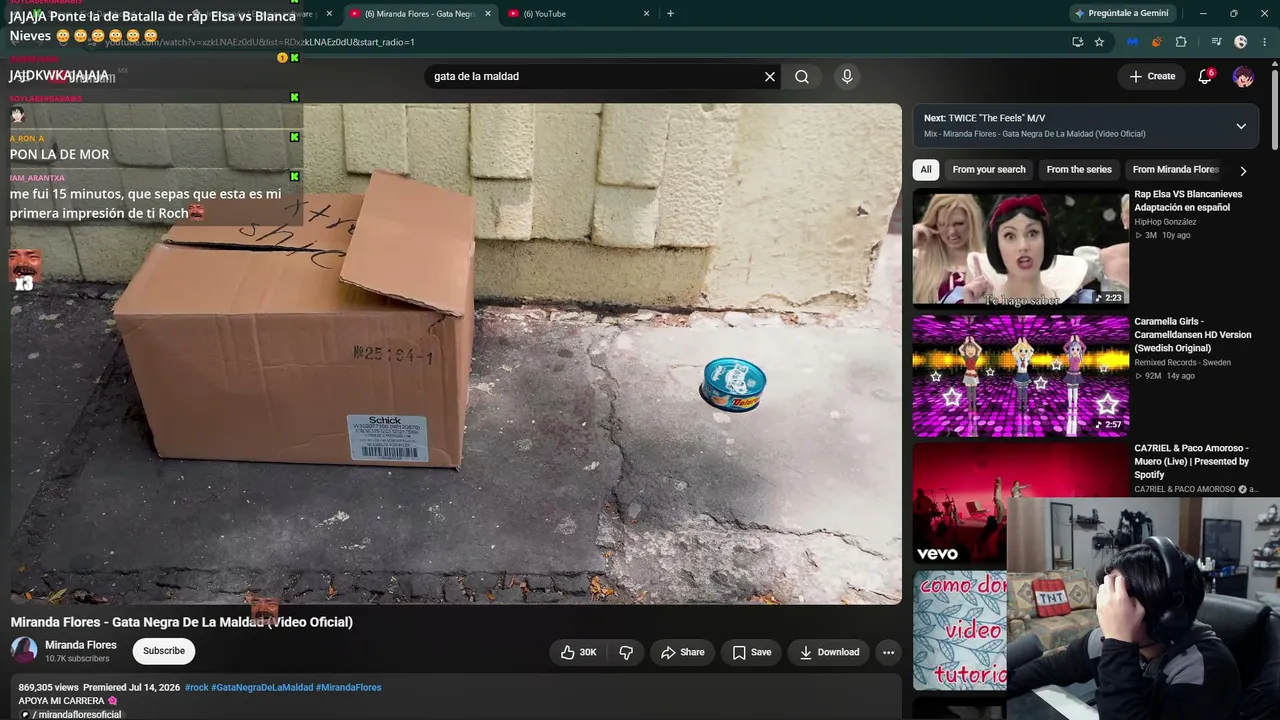Open the blue M browser extension
The height and width of the screenshot is (720, 1280).
[x=1132, y=42]
